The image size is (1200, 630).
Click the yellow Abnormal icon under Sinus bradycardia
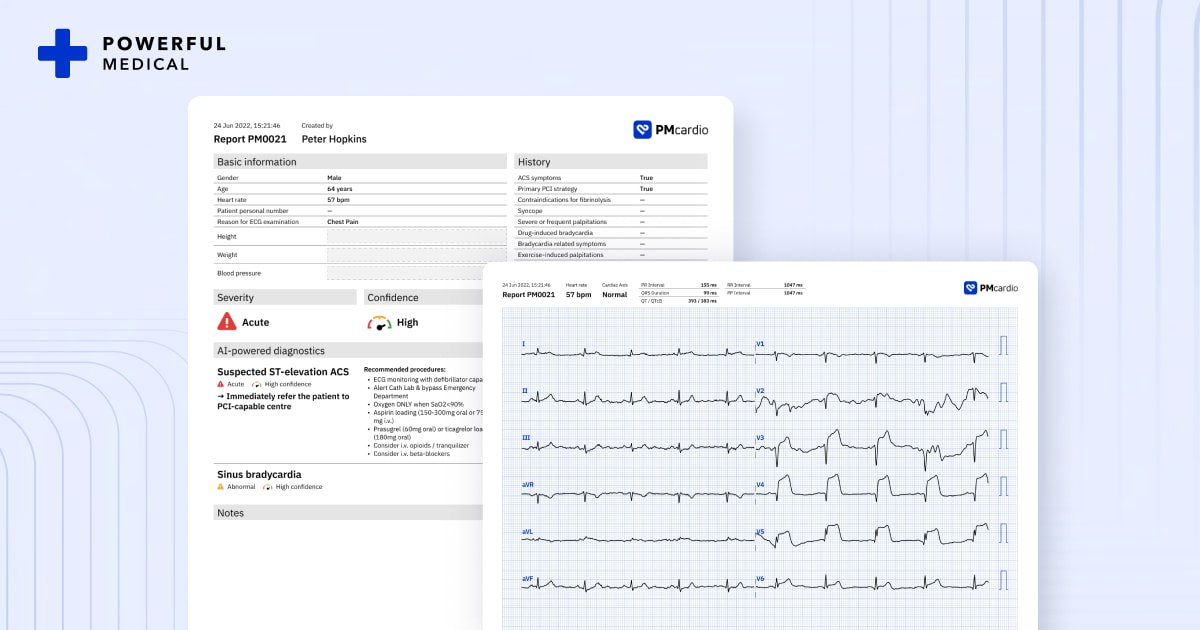221,487
